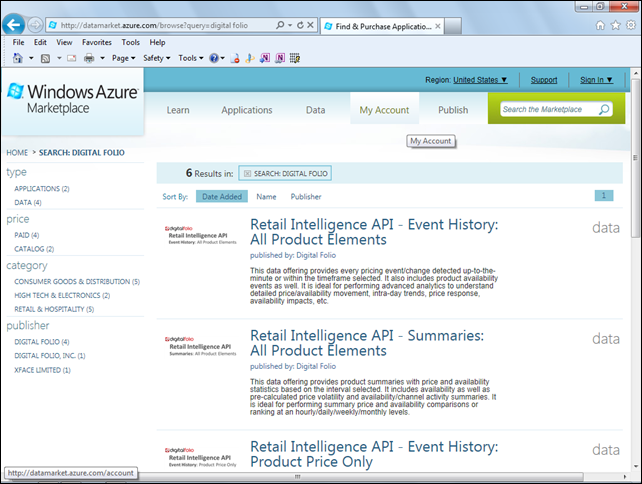Screen dimensions: 642x484
Task: Click the Home page icon in command bar
Action: tap(18, 58)
